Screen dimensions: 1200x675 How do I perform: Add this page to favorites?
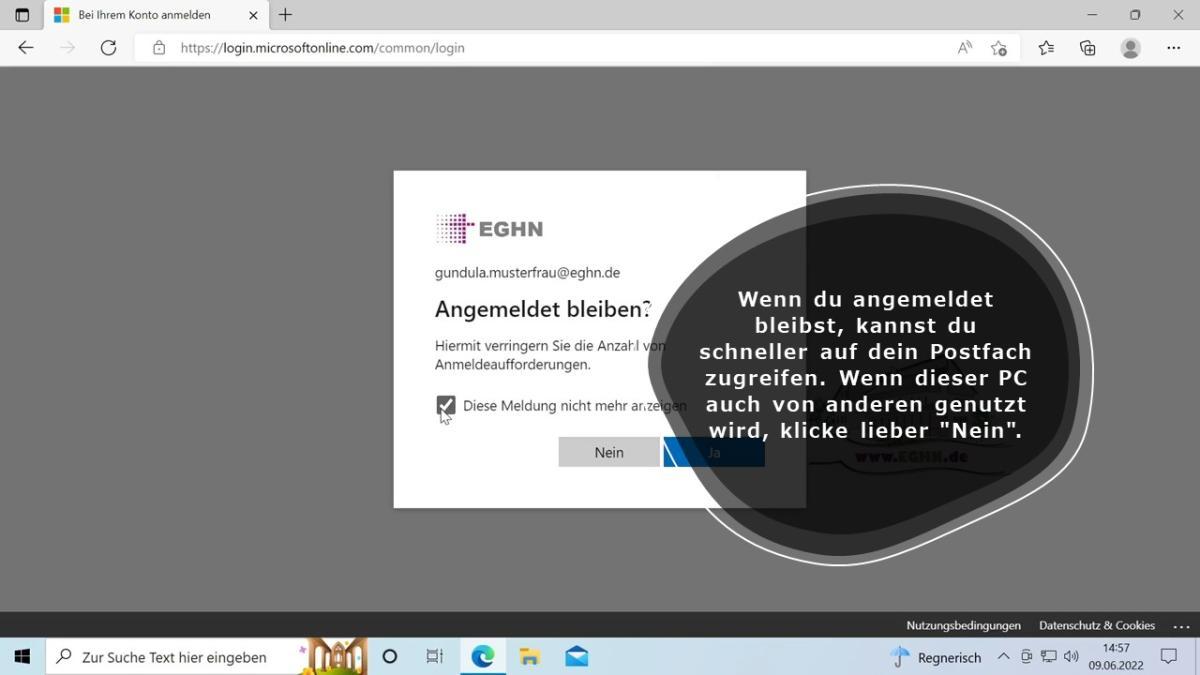click(x=998, y=48)
